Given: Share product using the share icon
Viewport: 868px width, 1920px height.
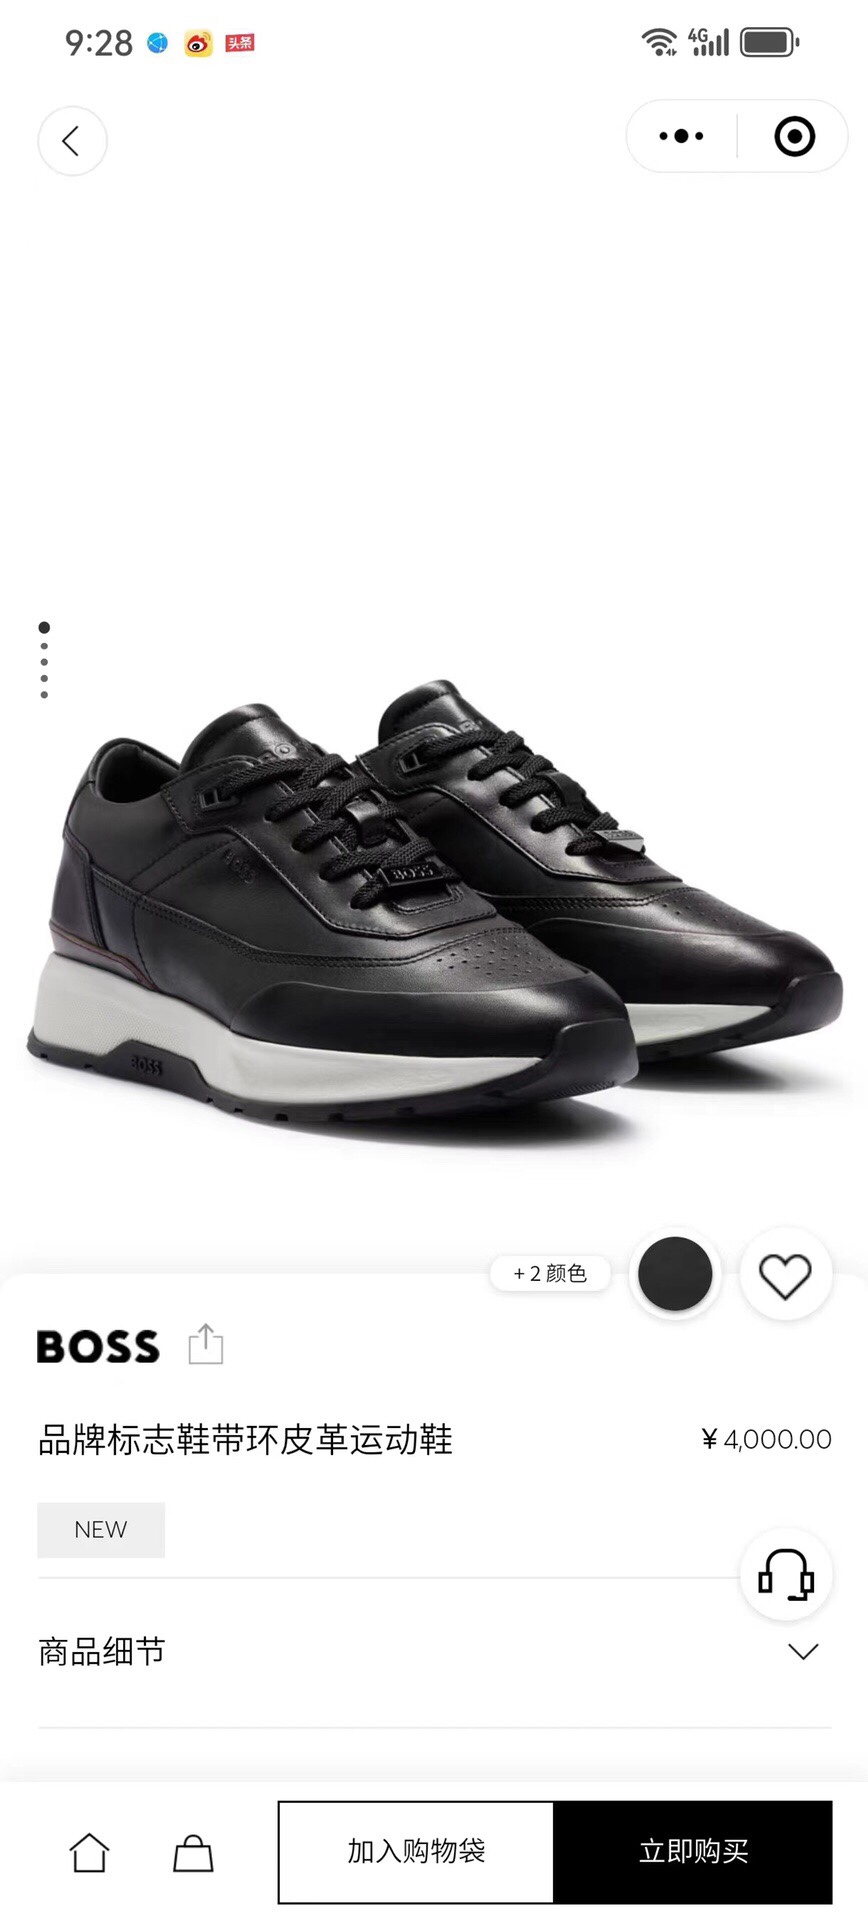Looking at the screenshot, I should tap(206, 1344).
